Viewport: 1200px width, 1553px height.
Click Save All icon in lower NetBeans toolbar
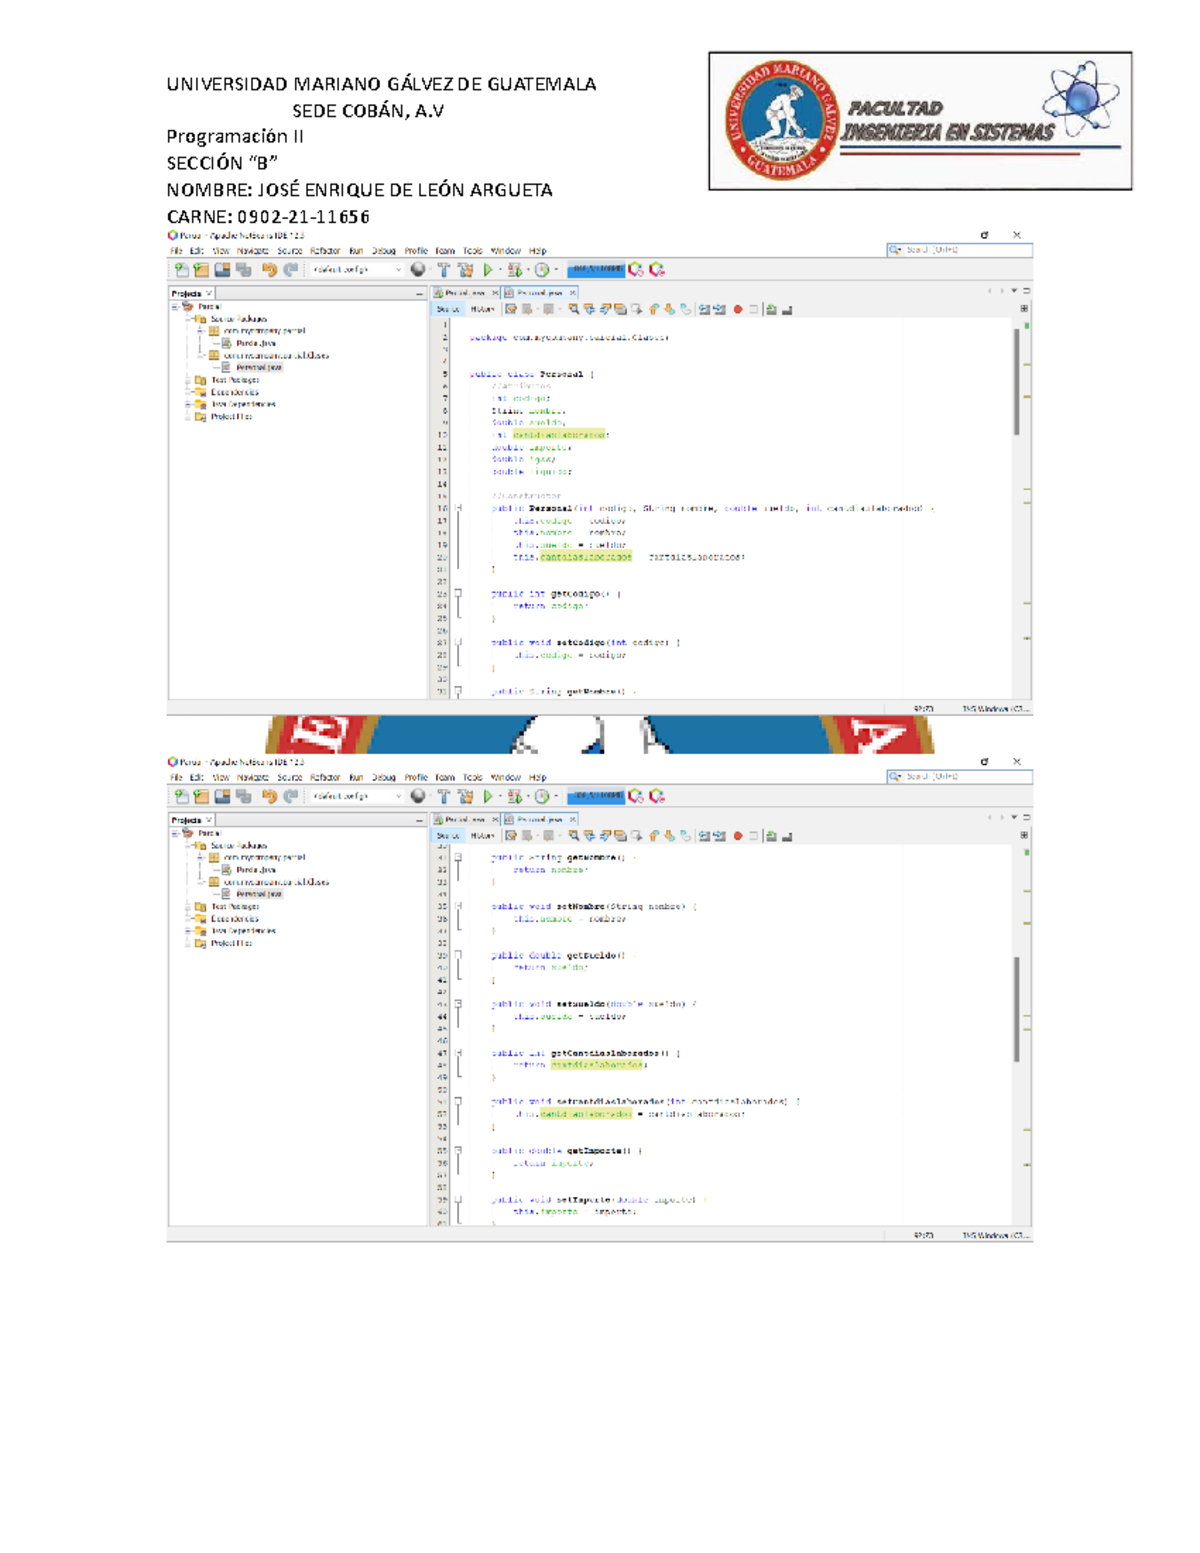click(x=243, y=797)
